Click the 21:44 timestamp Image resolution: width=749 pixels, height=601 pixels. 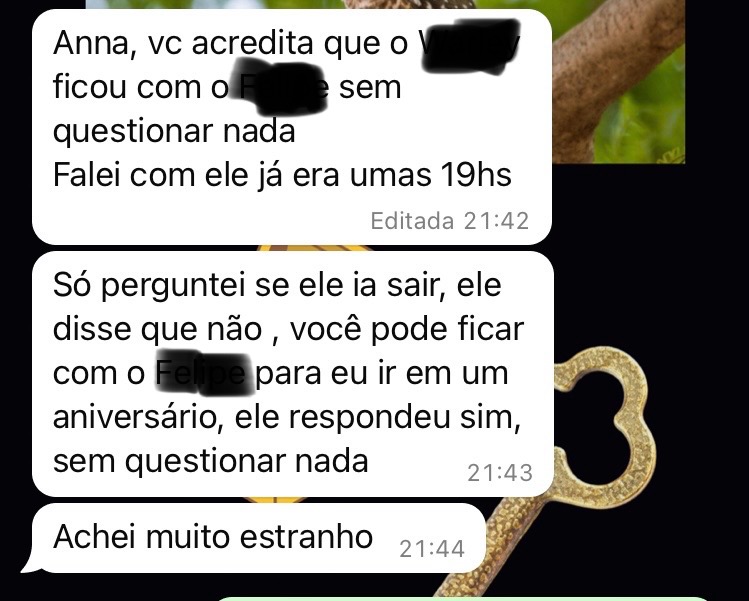point(432,549)
